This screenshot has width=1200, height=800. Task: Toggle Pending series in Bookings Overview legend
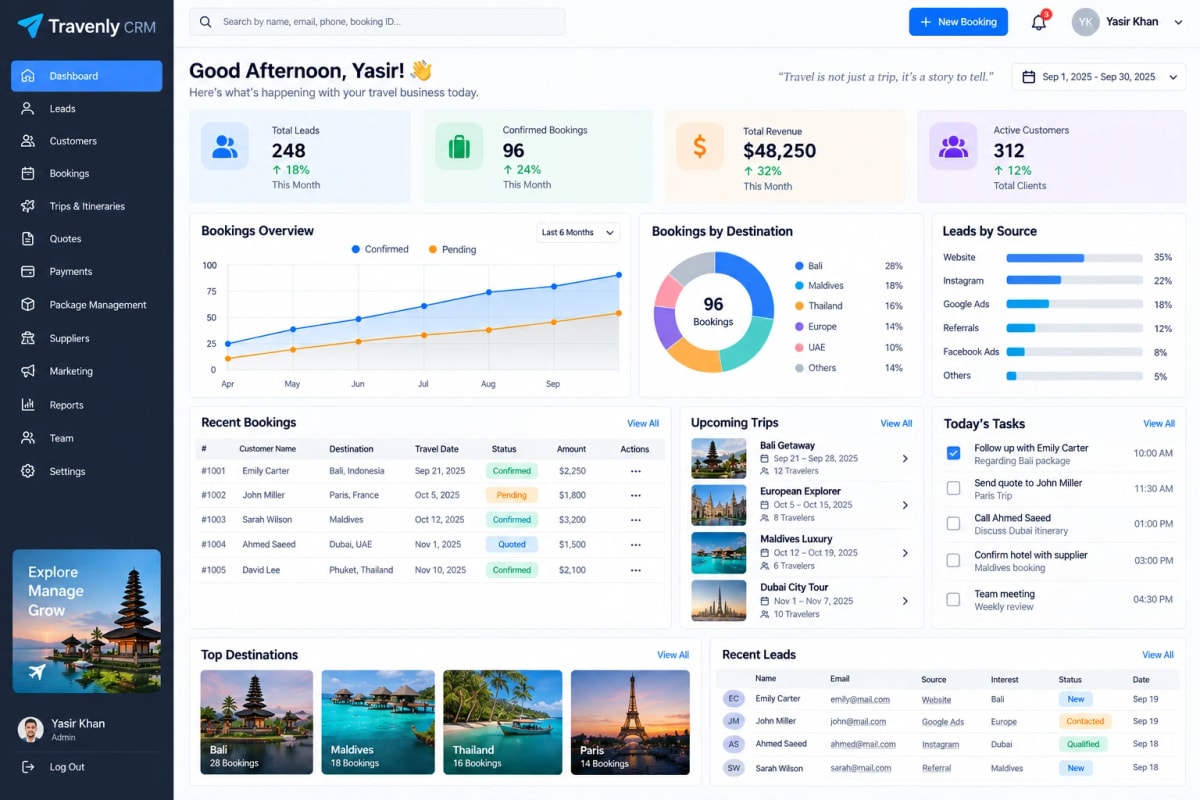pos(453,249)
